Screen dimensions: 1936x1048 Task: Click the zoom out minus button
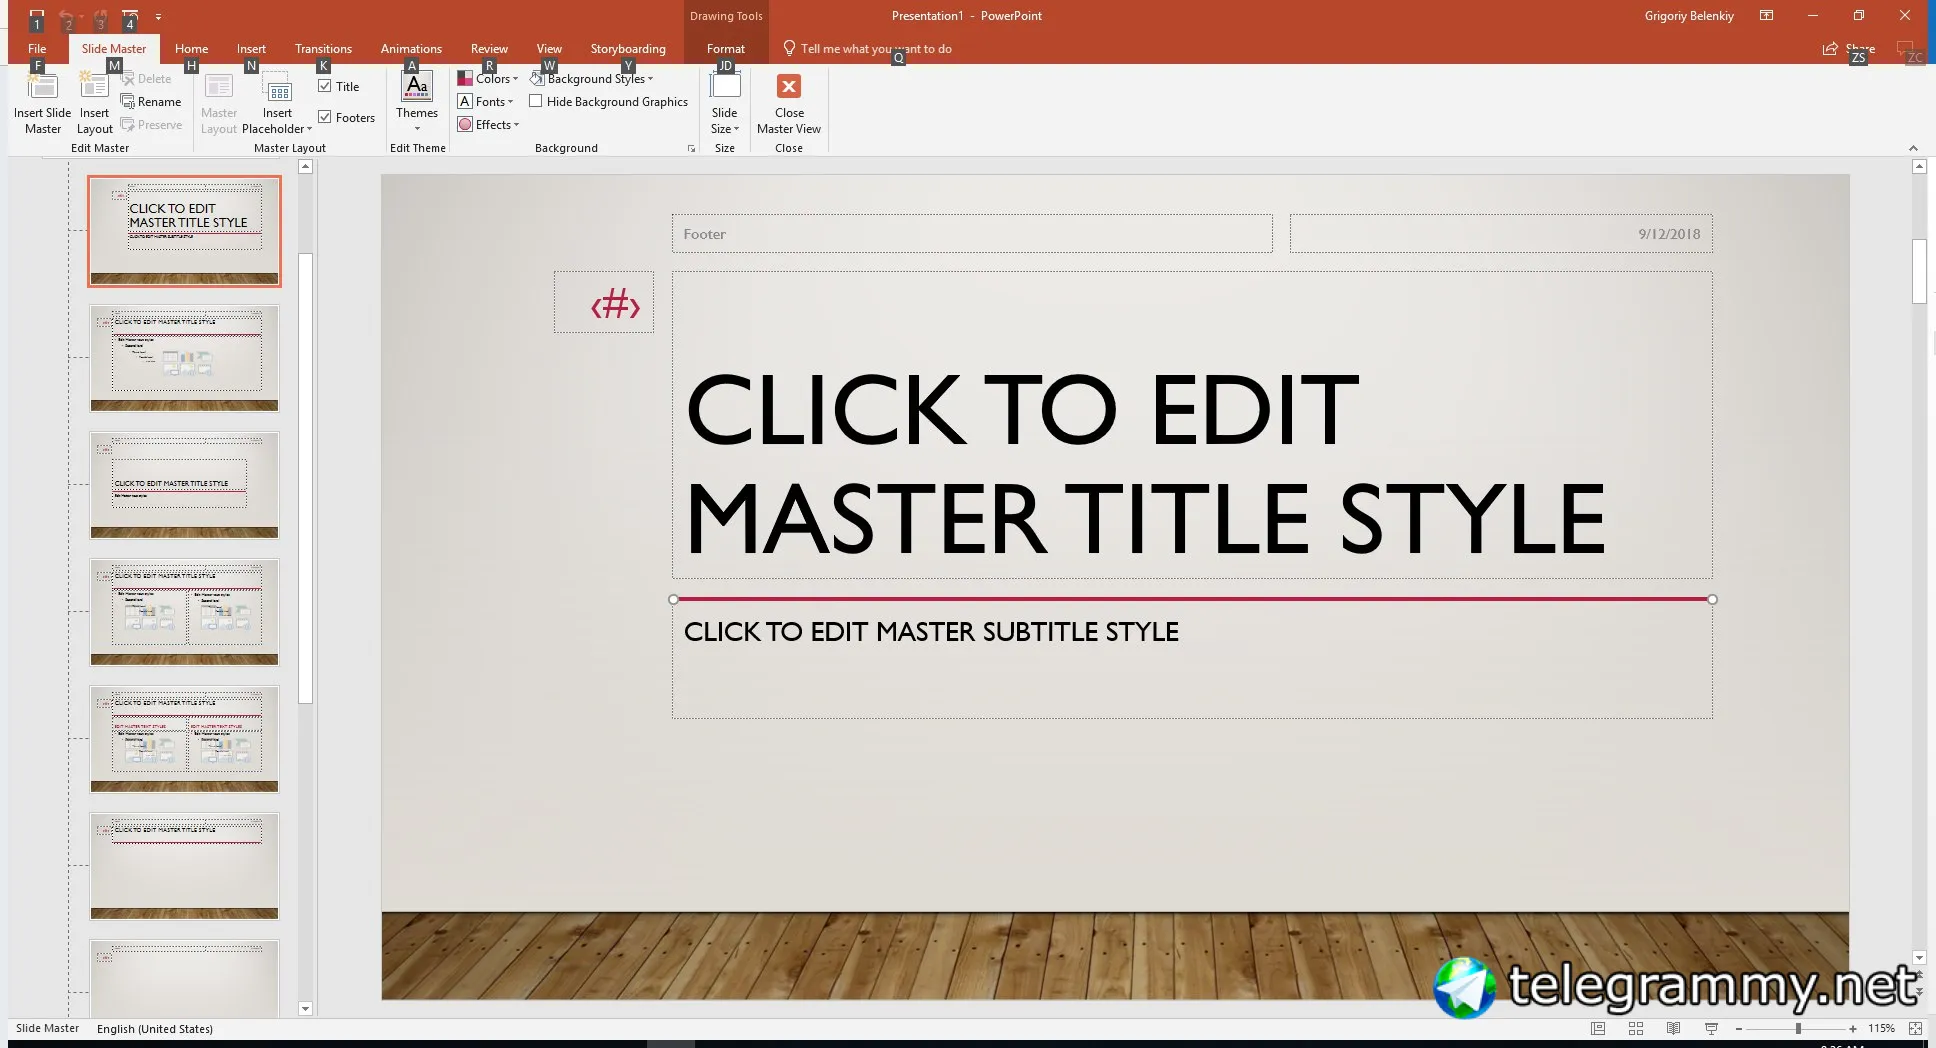point(1739,1028)
